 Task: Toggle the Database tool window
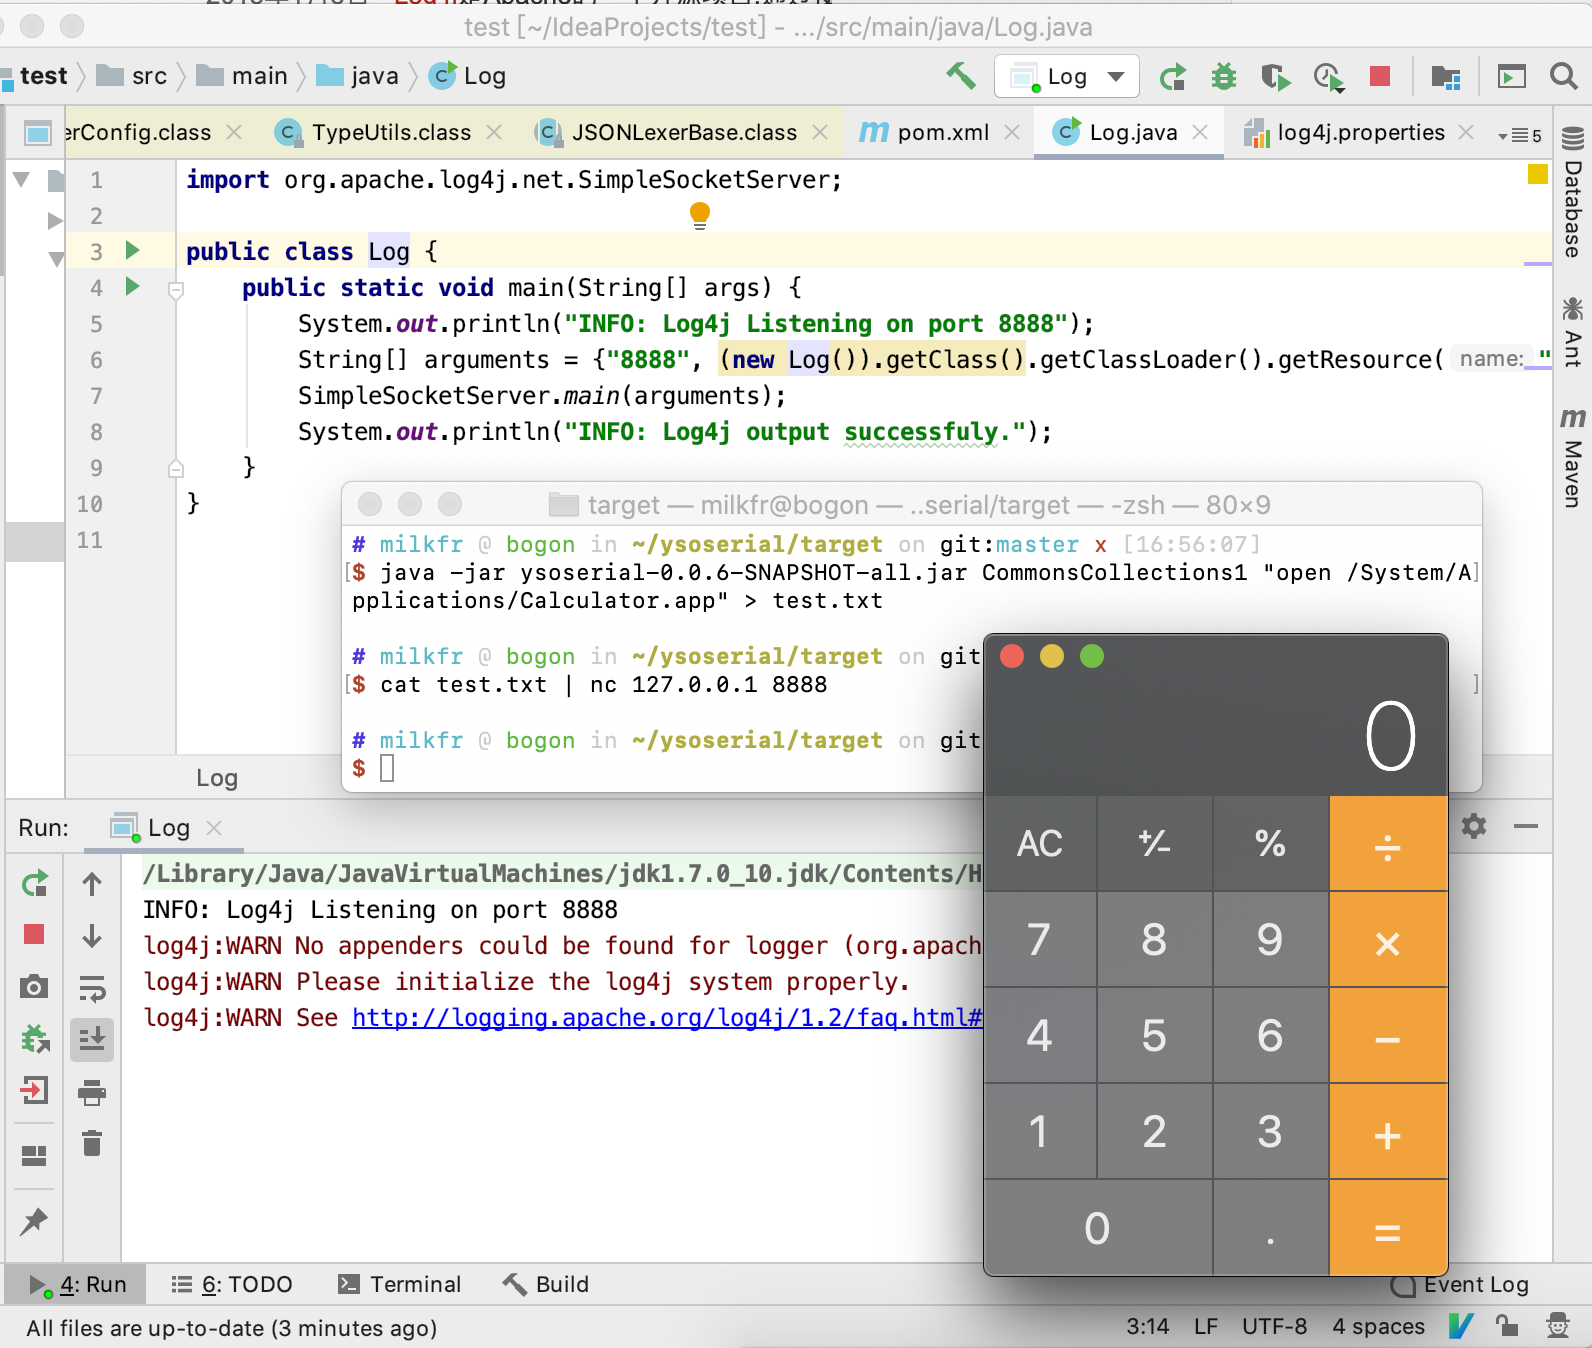click(1572, 193)
